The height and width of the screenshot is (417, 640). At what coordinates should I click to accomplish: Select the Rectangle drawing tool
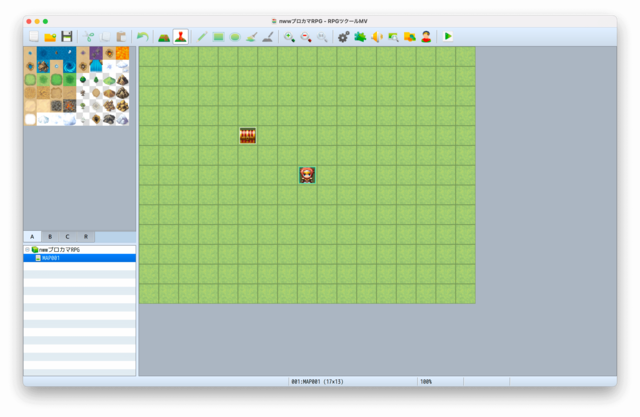pos(218,37)
